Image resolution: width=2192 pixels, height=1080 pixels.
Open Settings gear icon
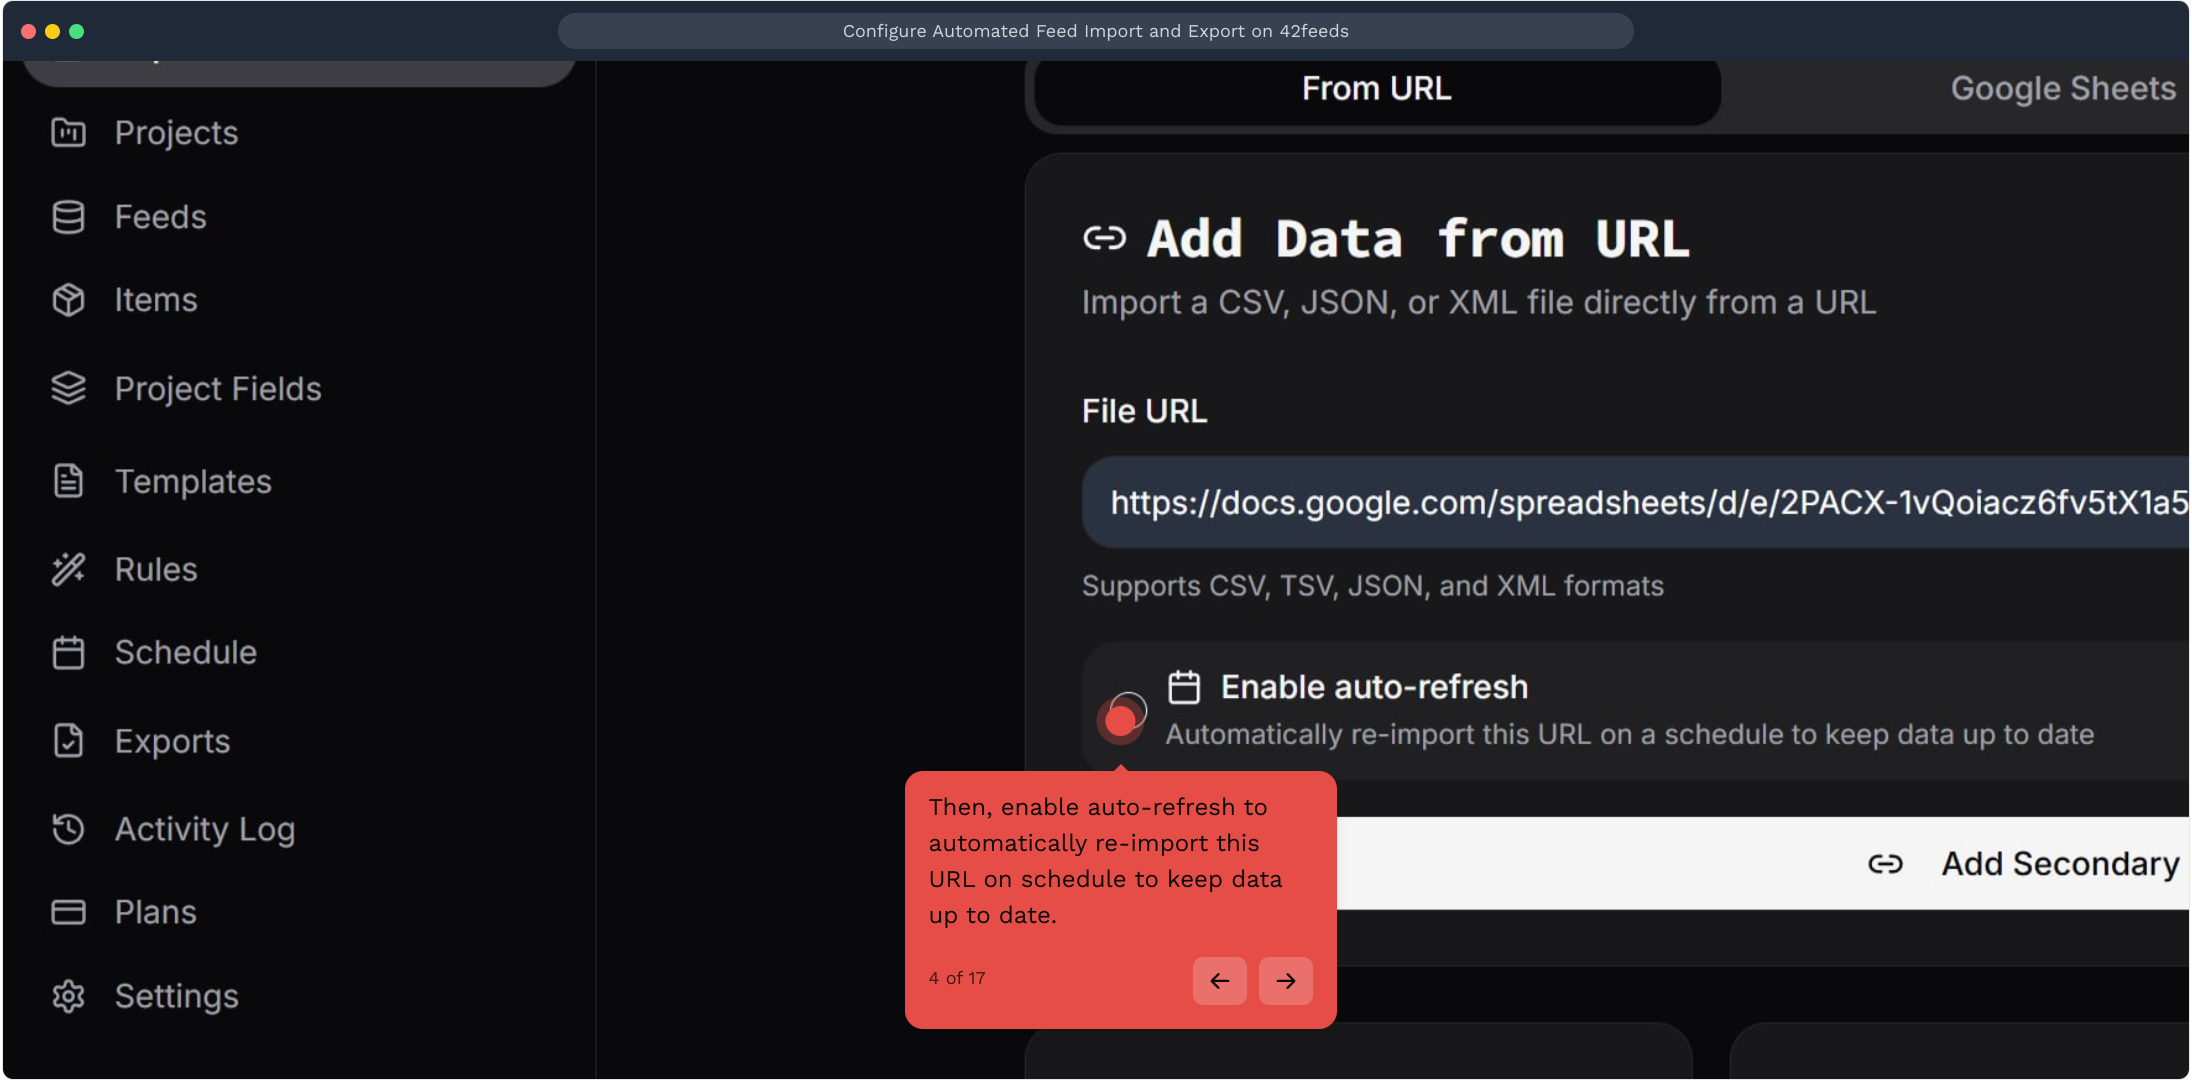coord(68,996)
